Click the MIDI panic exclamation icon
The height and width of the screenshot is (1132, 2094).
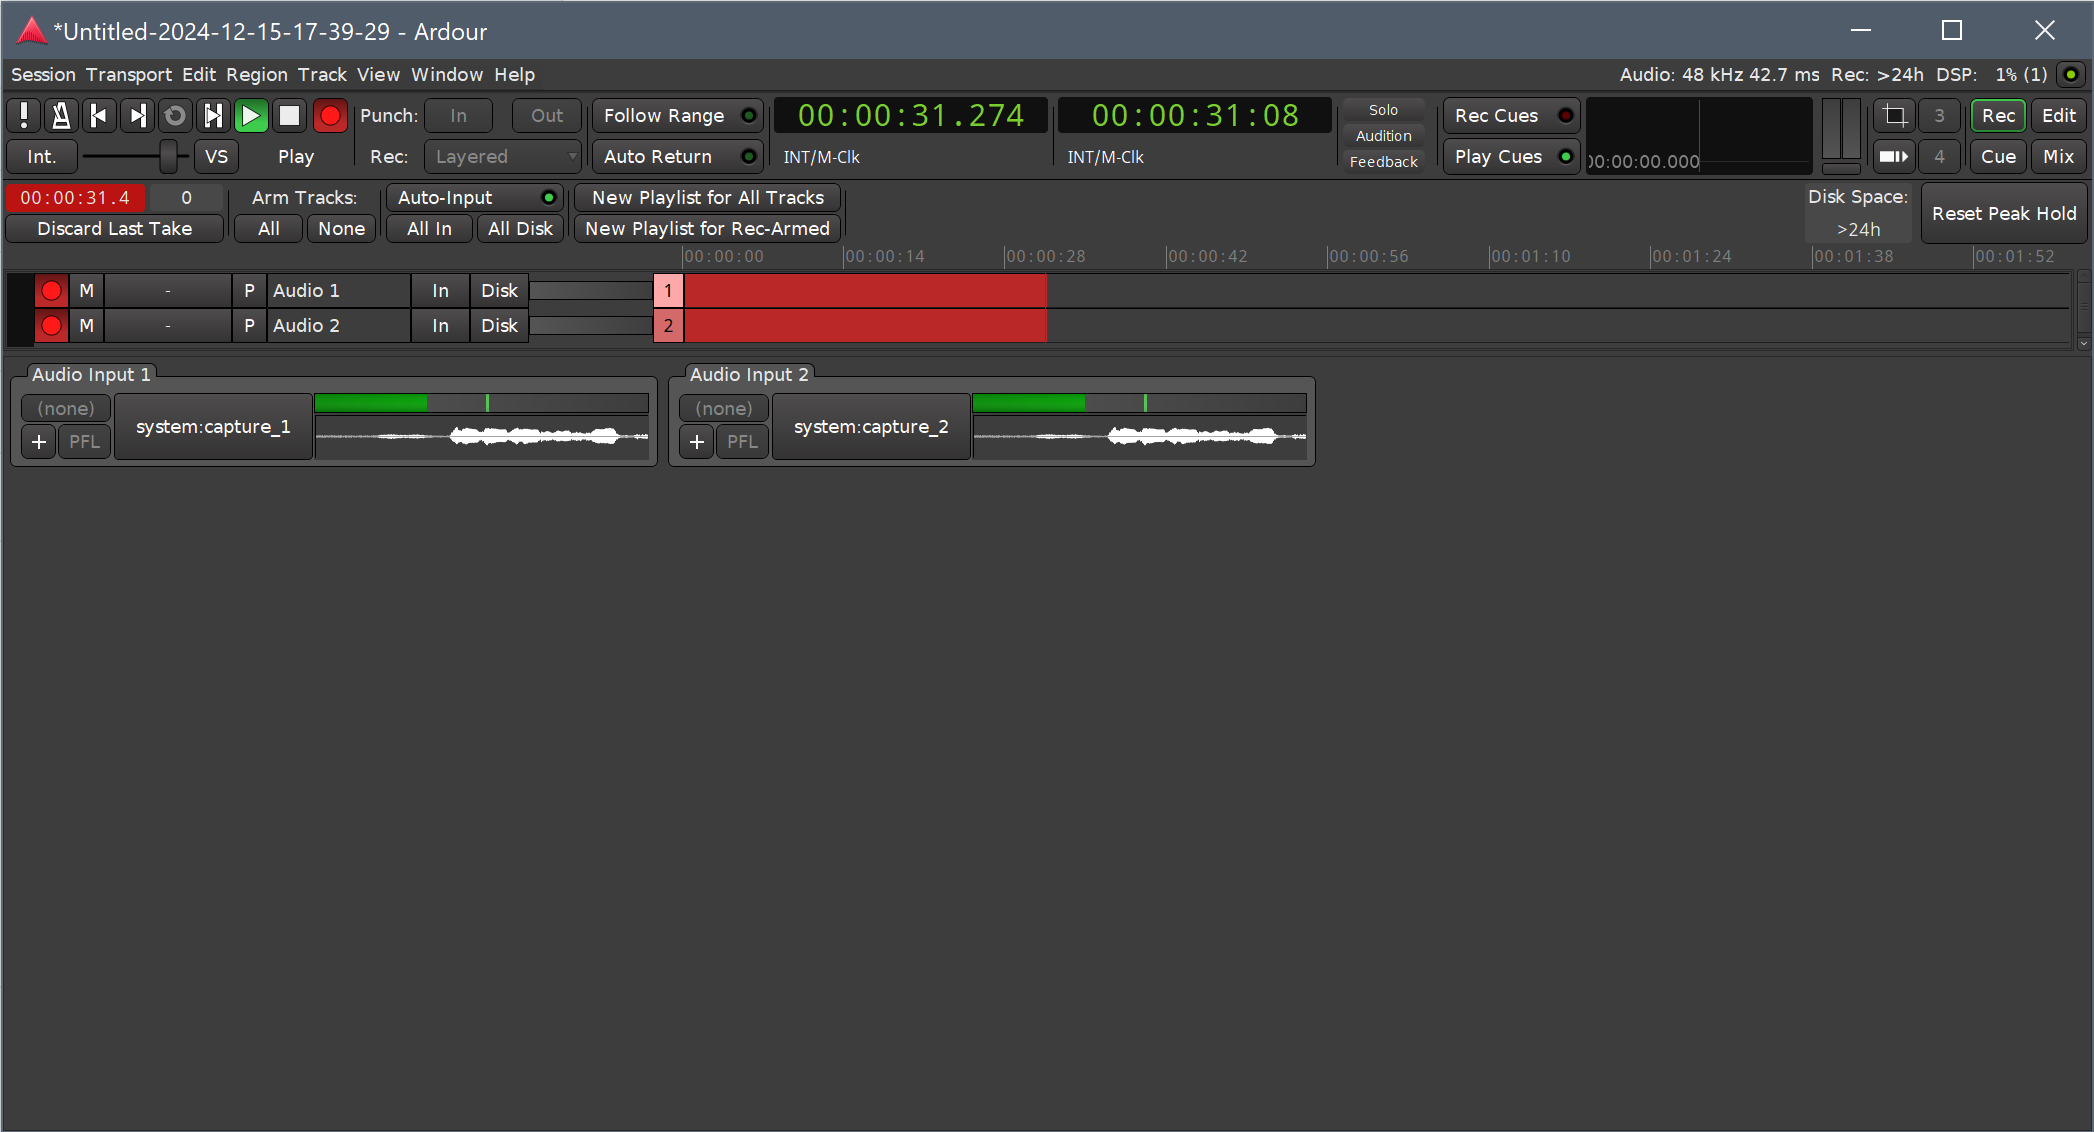click(24, 116)
